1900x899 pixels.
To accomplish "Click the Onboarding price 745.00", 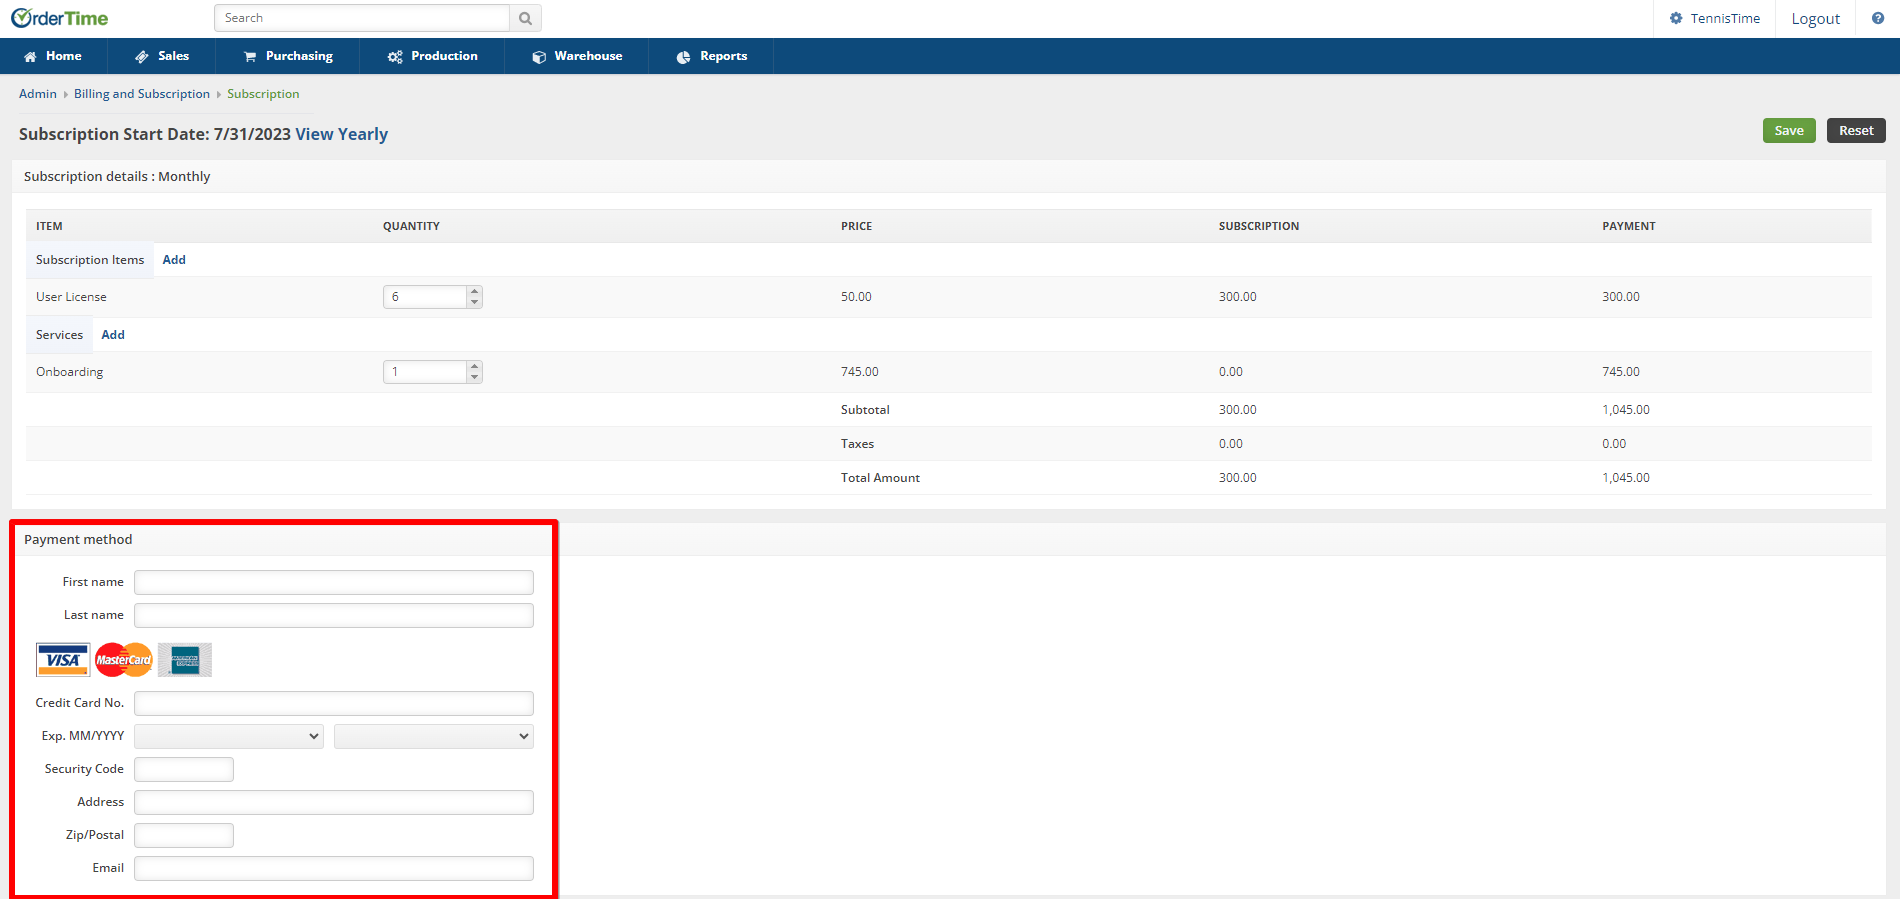I will (x=860, y=372).
